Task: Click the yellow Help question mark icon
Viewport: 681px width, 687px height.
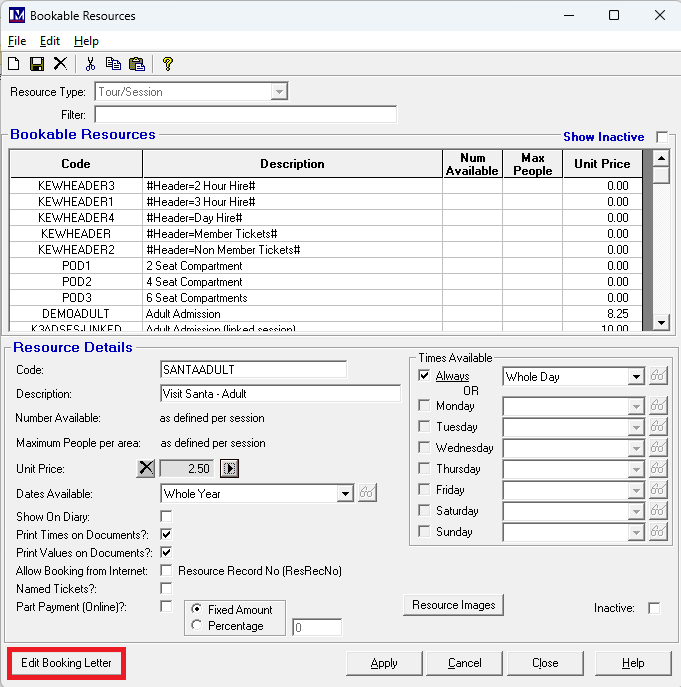Action: point(168,64)
